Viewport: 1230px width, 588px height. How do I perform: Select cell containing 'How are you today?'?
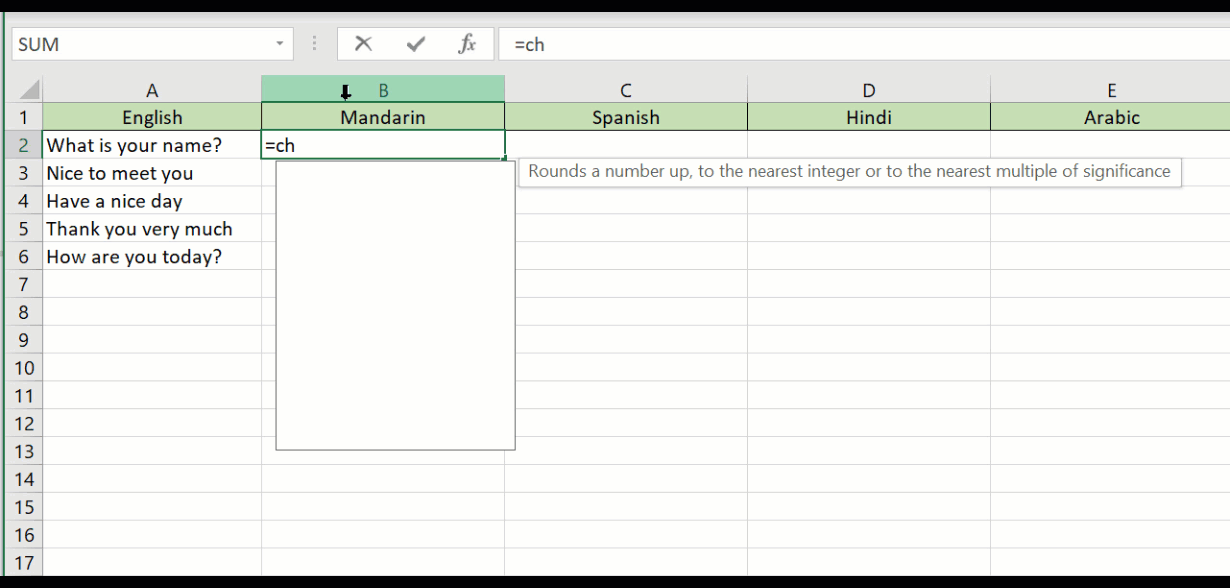[x=152, y=257]
